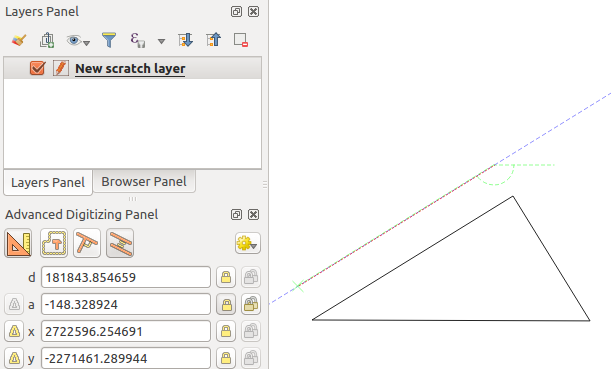Enable advanced digitizing tools set-square icon
The height and width of the screenshot is (369, 611).
(x=18, y=244)
